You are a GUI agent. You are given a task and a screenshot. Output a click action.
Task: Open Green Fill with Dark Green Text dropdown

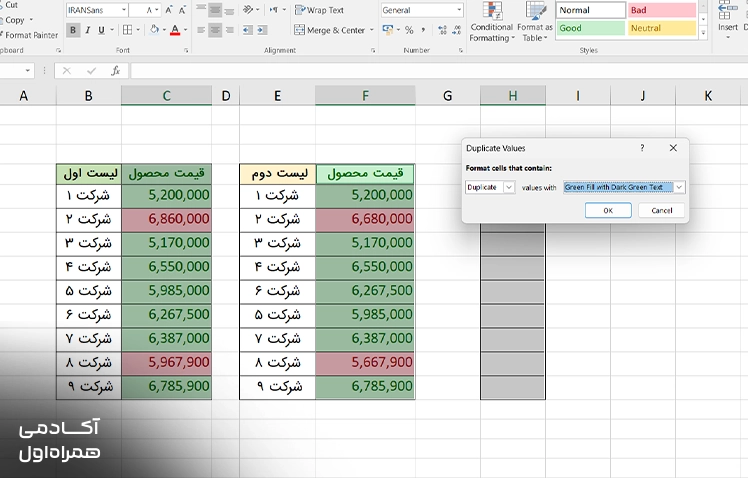[x=679, y=187]
